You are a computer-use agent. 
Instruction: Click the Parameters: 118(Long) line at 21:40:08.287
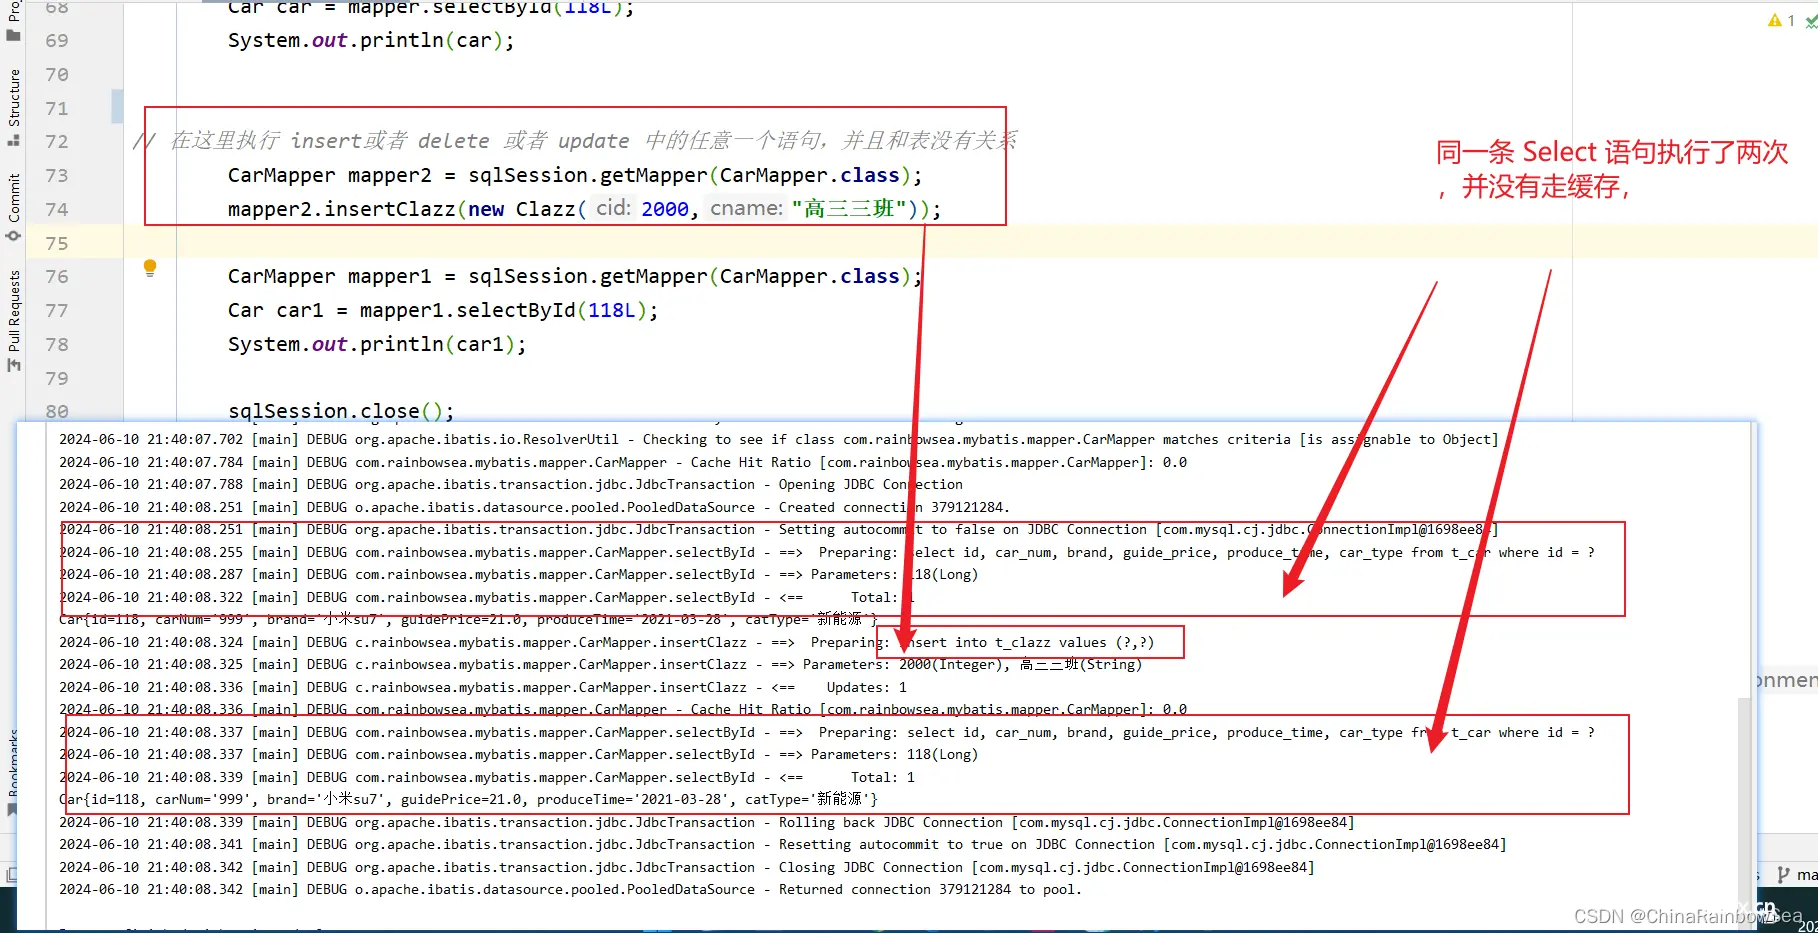tap(518, 575)
